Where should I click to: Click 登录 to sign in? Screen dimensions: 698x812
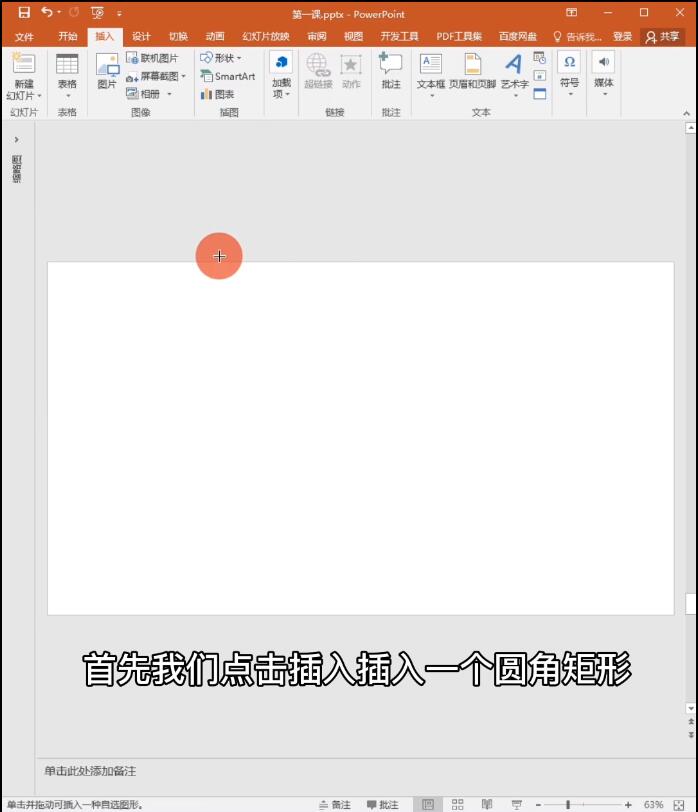pos(622,36)
